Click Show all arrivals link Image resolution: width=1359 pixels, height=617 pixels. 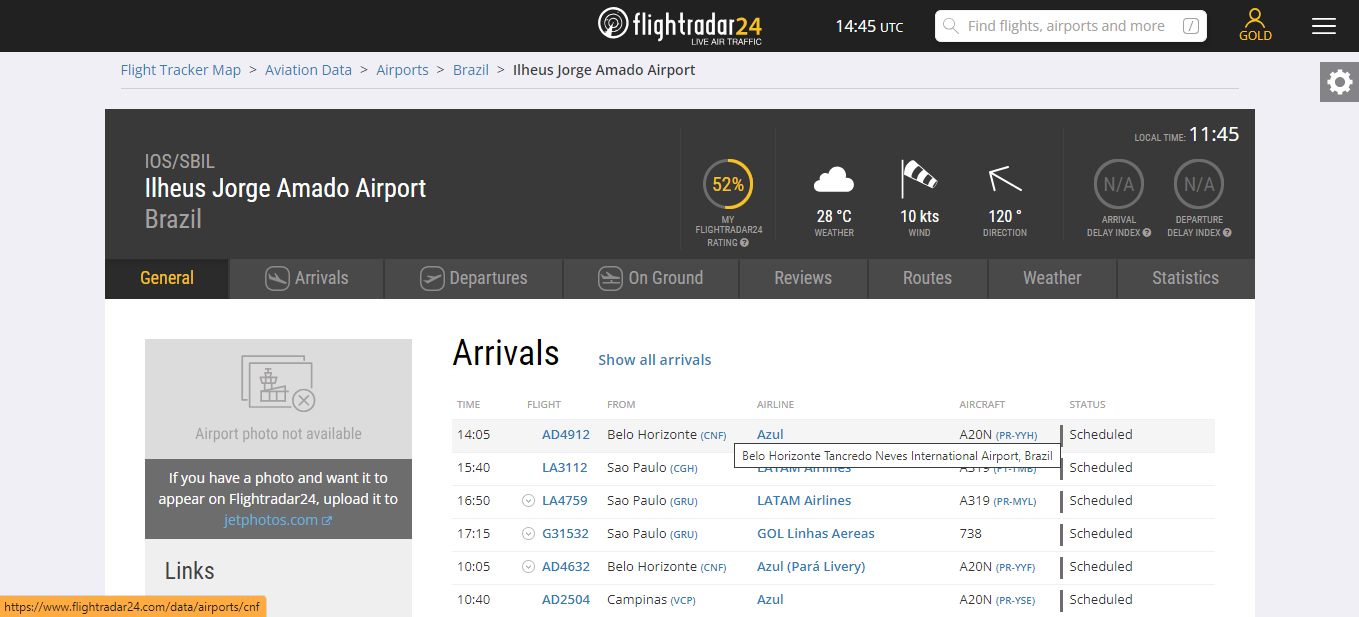pyautogui.click(x=655, y=360)
